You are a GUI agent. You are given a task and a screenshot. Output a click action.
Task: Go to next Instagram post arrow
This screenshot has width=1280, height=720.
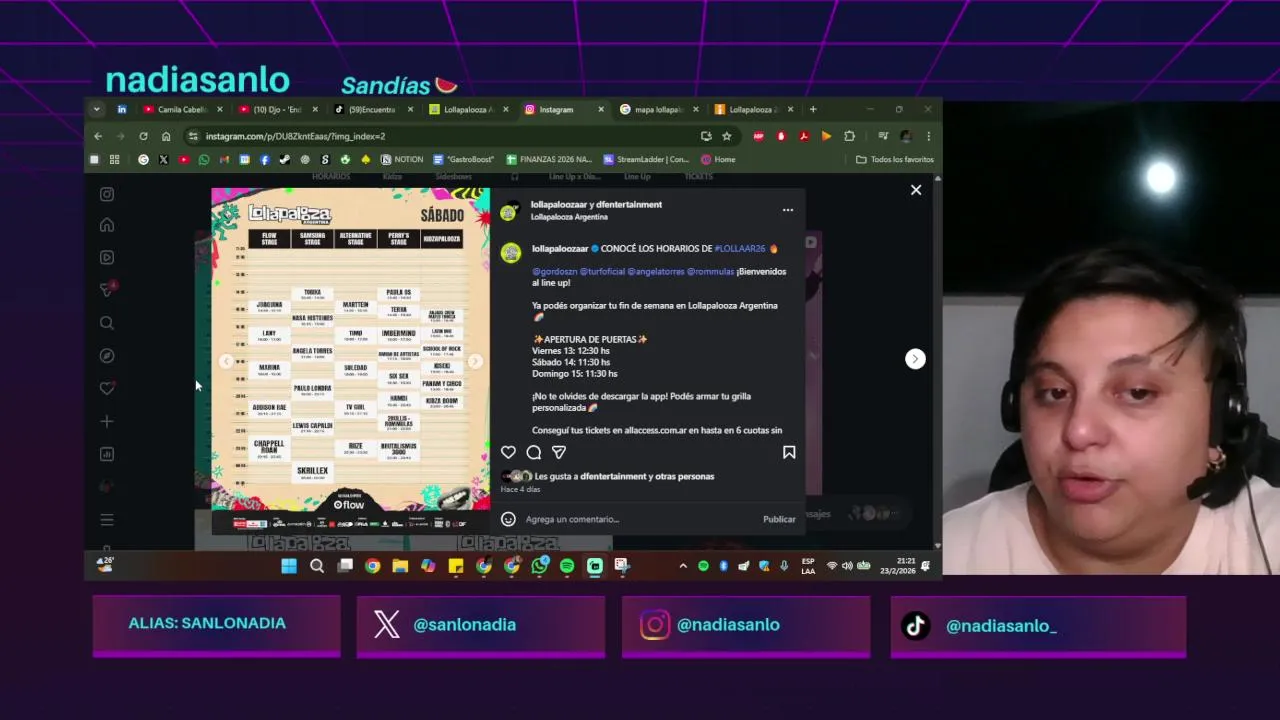coord(915,359)
